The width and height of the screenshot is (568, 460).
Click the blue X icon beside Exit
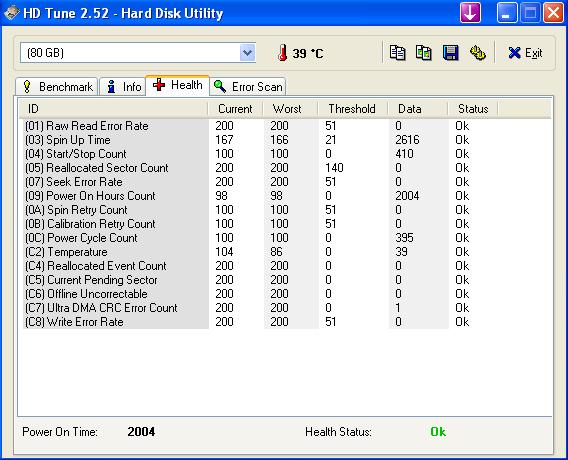point(514,53)
